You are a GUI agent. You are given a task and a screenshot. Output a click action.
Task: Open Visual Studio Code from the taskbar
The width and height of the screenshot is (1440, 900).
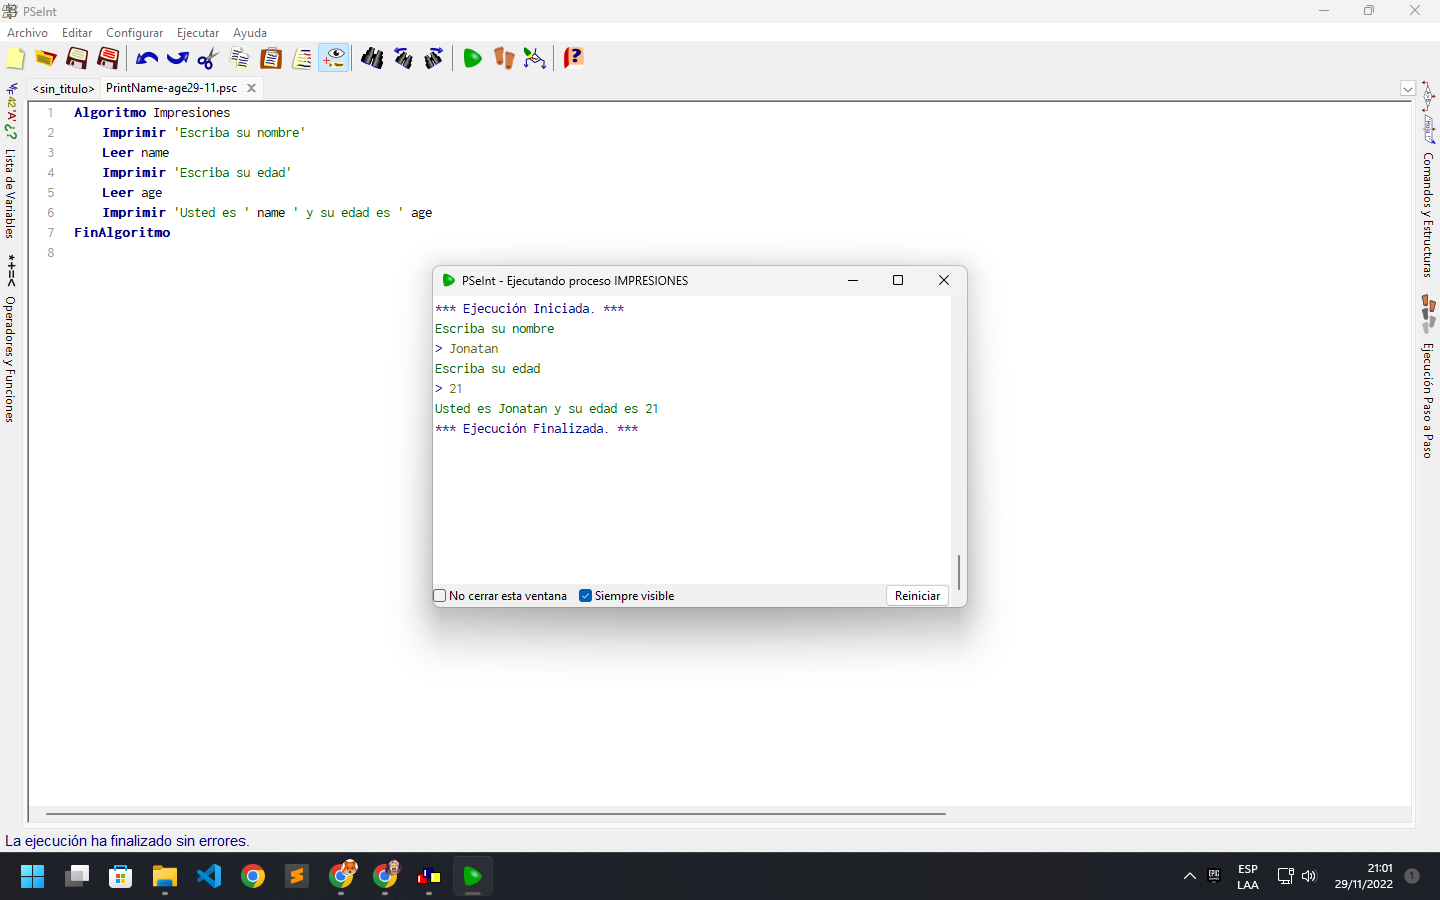208,877
